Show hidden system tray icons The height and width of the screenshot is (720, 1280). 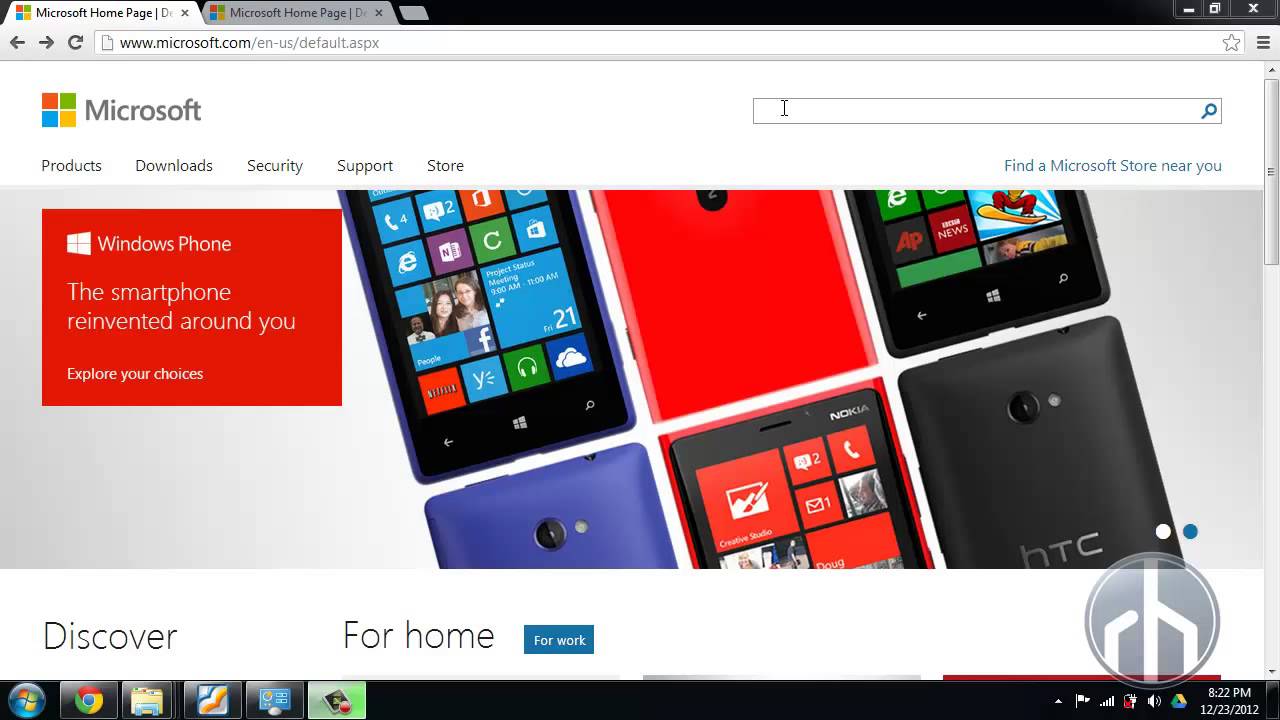point(1058,701)
